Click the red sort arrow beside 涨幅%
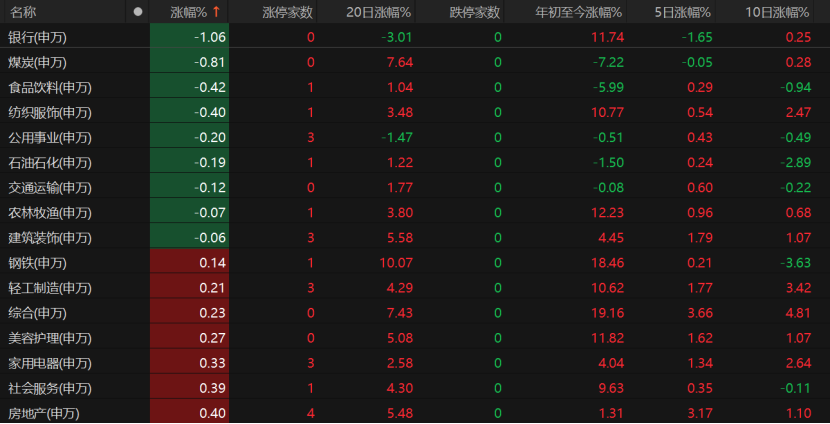 [216, 12]
